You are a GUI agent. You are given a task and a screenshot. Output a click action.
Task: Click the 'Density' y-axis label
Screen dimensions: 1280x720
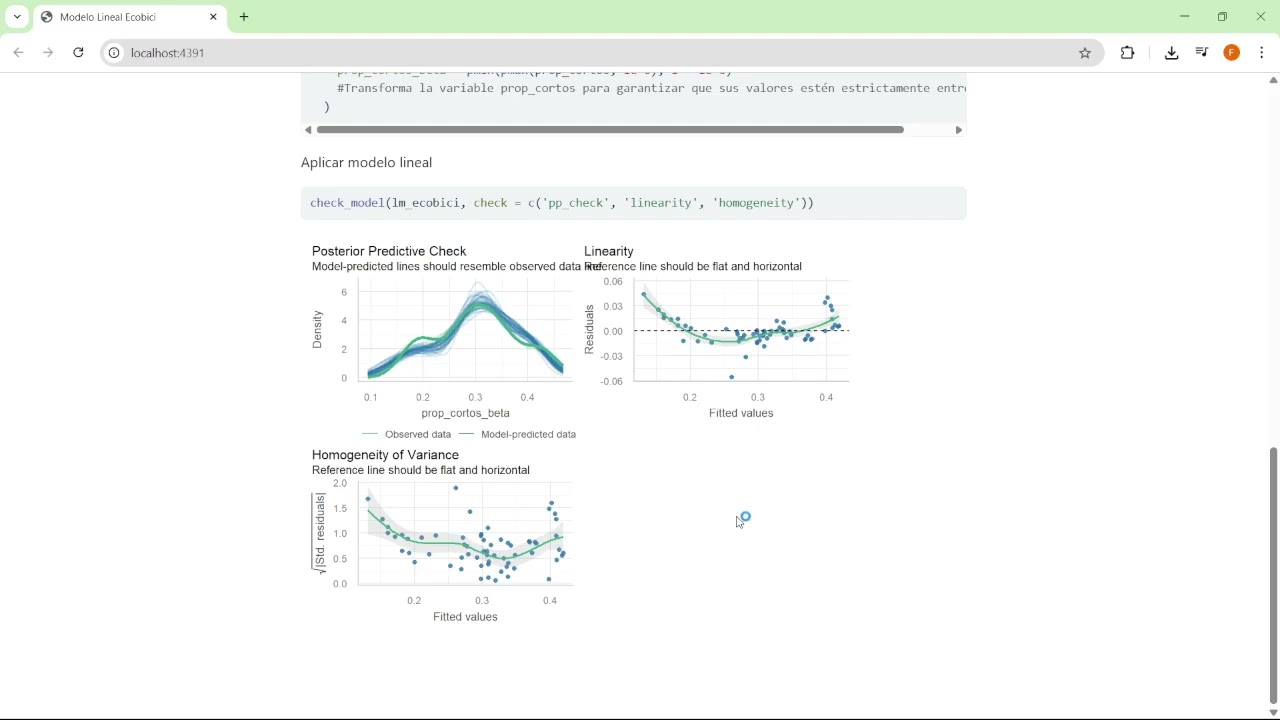[x=318, y=329]
